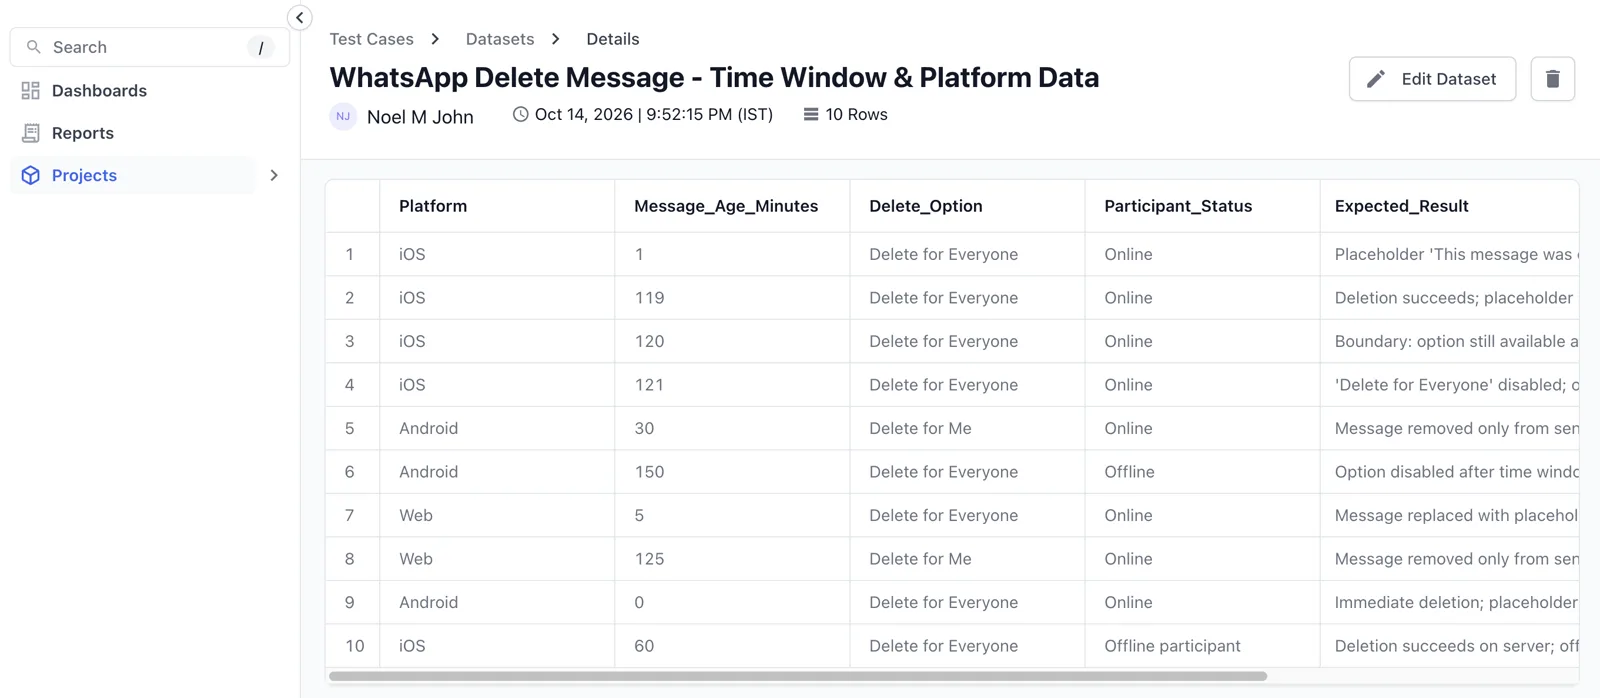Image resolution: width=1600 pixels, height=698 pixels.
Task: Click the chevron after Test Cases breadcrumb
Action: coord(435,39)
